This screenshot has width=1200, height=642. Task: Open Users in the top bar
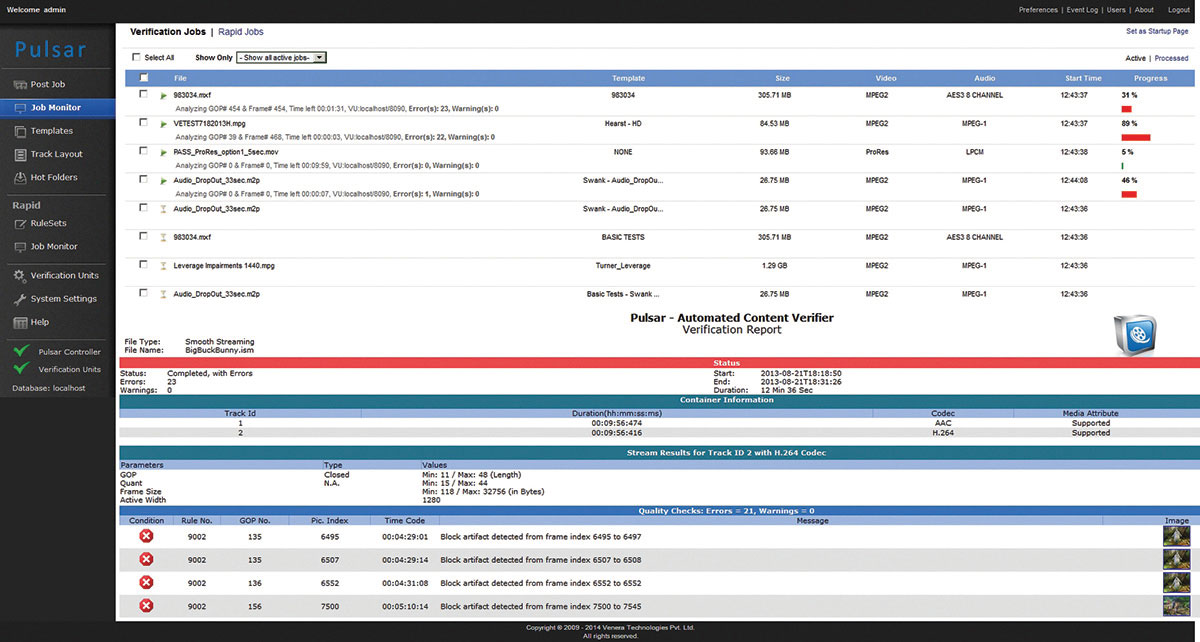pos(1116,10)
